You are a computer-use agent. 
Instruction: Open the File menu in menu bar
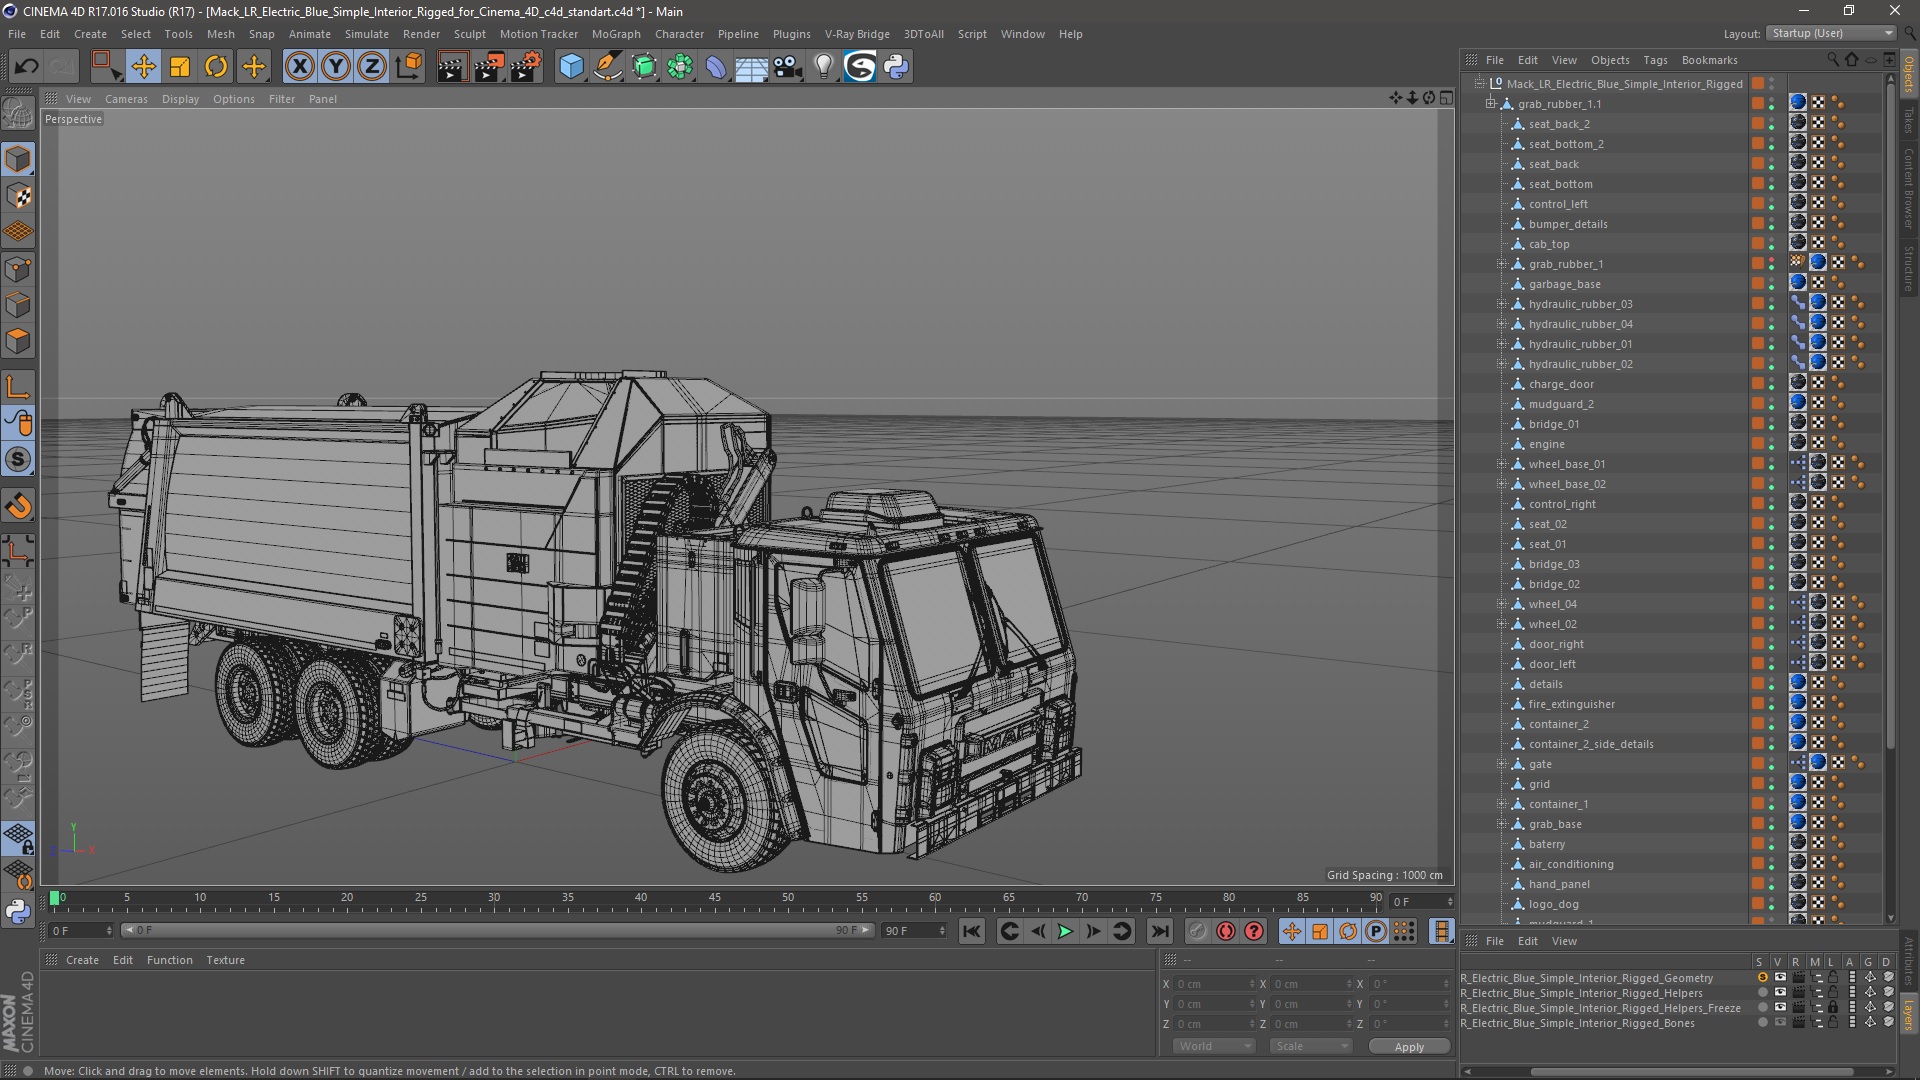17,34
